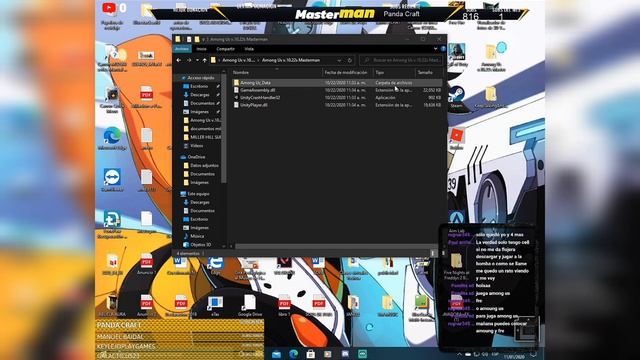The height and width of the screenshot is (360, 640).
Task: Open the taskbar clock and date
Action: click(x=514, y=356)
